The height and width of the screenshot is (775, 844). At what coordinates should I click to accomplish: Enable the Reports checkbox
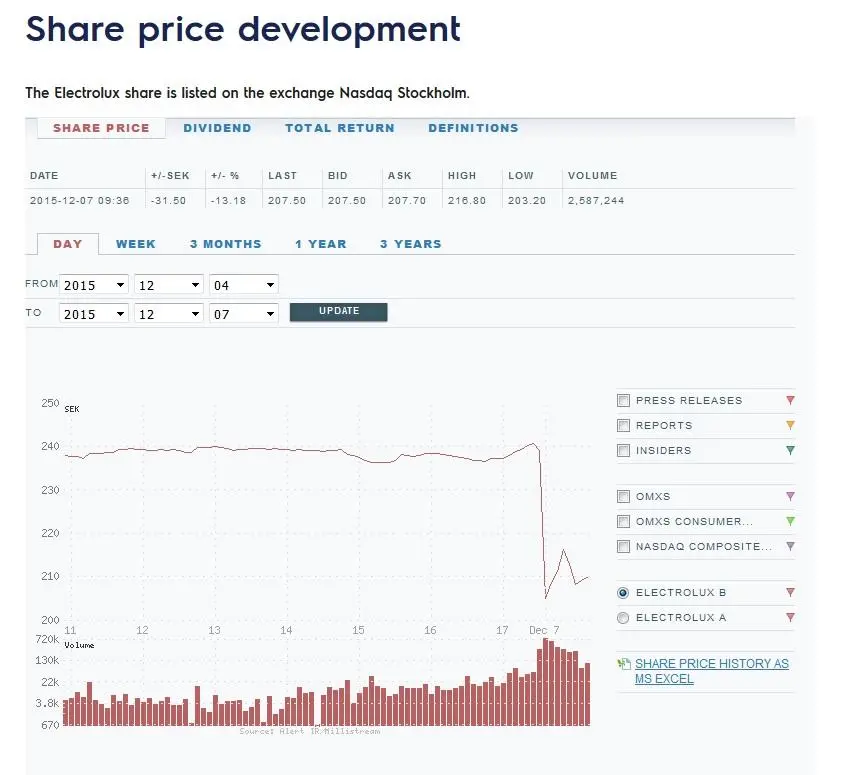click(x=623, y=426)
